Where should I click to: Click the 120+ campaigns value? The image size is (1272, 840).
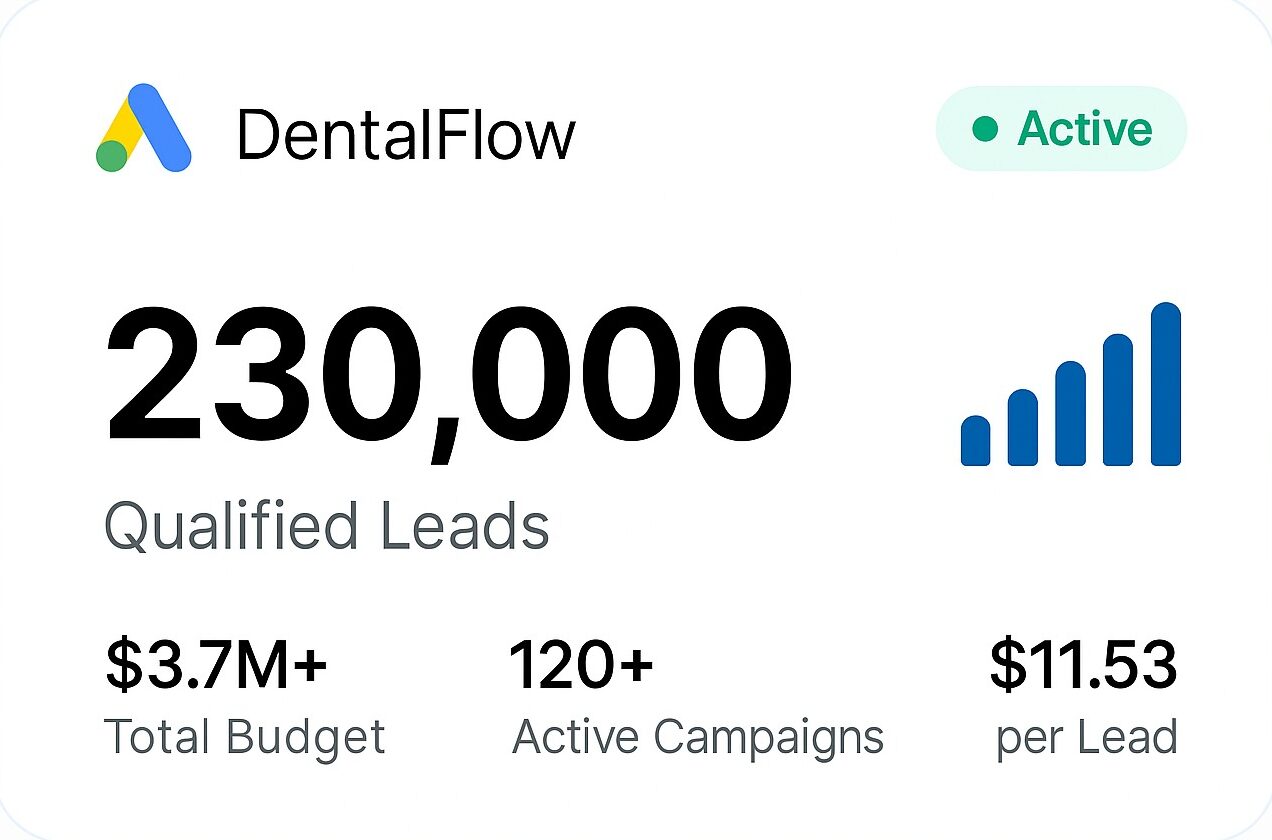pyautogui.click(x=581, y=665)
